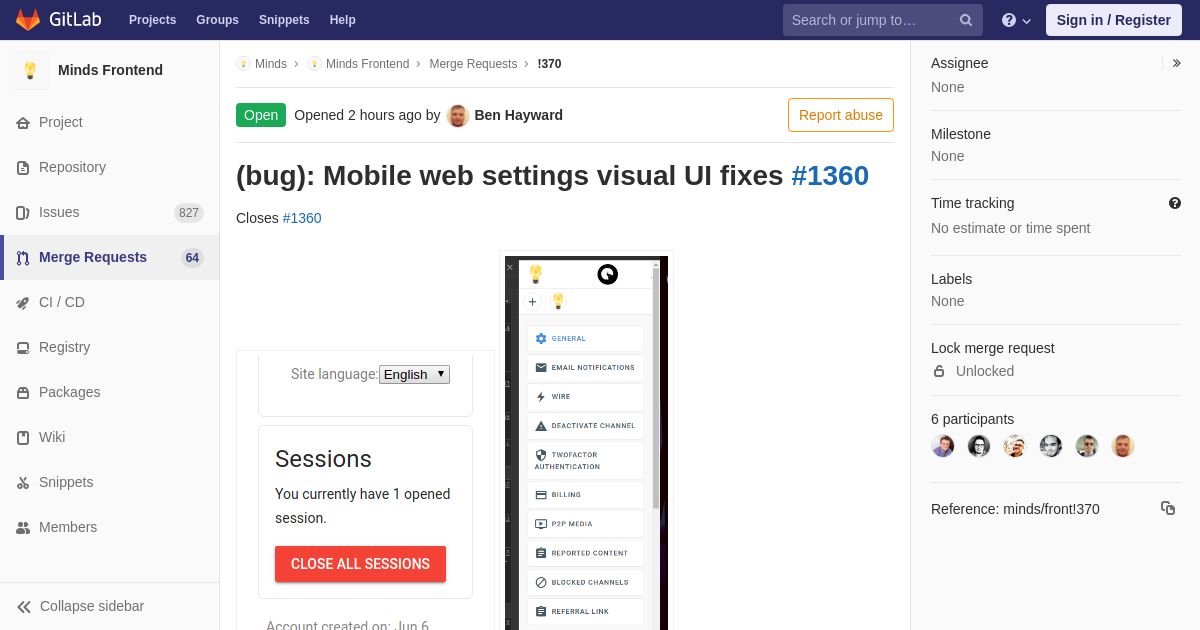Open Issues via the sidebar icon
This screenshot has height=630, width=1200.
pos(23,212)
